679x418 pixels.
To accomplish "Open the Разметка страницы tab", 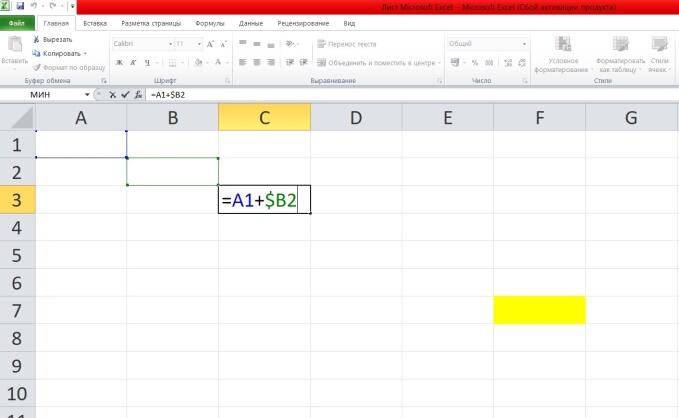I will click(x=151, y=23).
